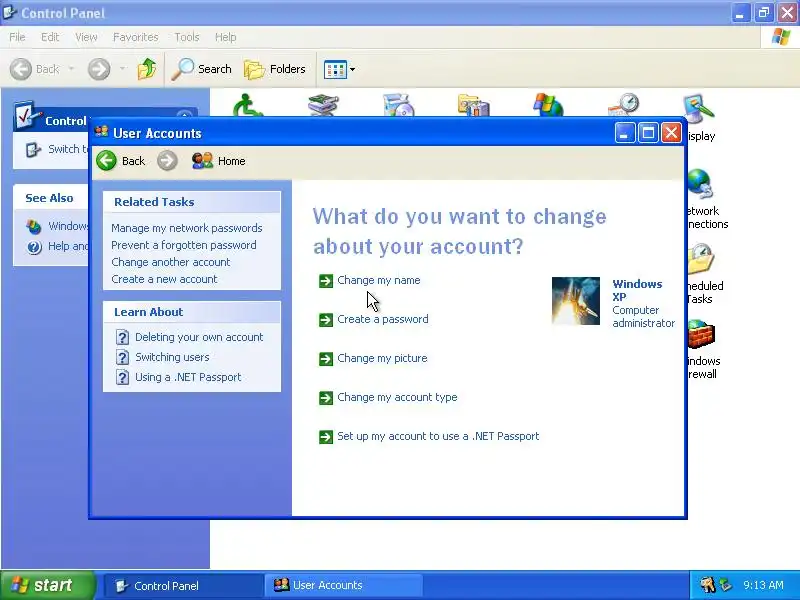The width and height of the screenshot is (800, 600).
Task: Click the Back button in Control Panel toolbar
Action: (35, 69)
